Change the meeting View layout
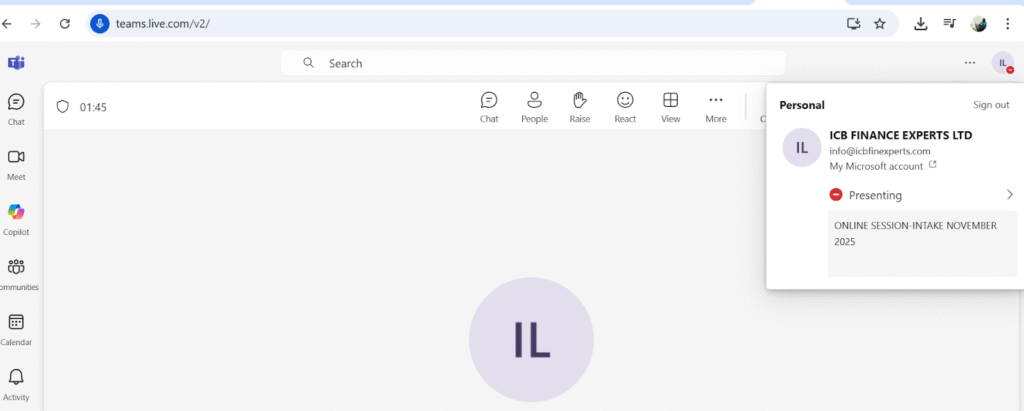The width and height of the screenshot is (1024, 411). coord(671,107)
